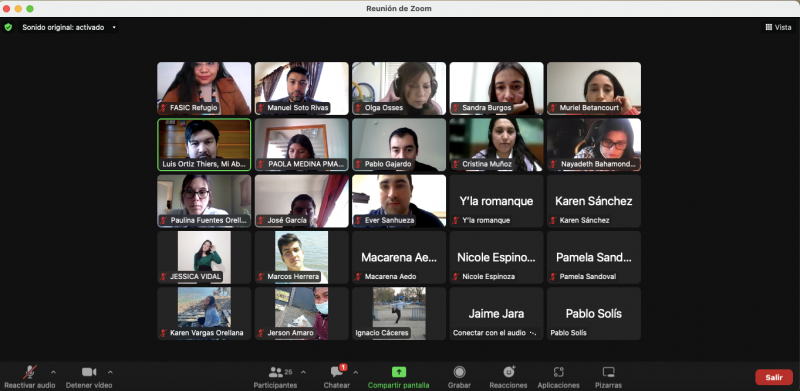Select Paulina Fuentes Orellana video tile
Image resolution: width=800 pixels, height=391 pixels.
(x=204, y=201)
